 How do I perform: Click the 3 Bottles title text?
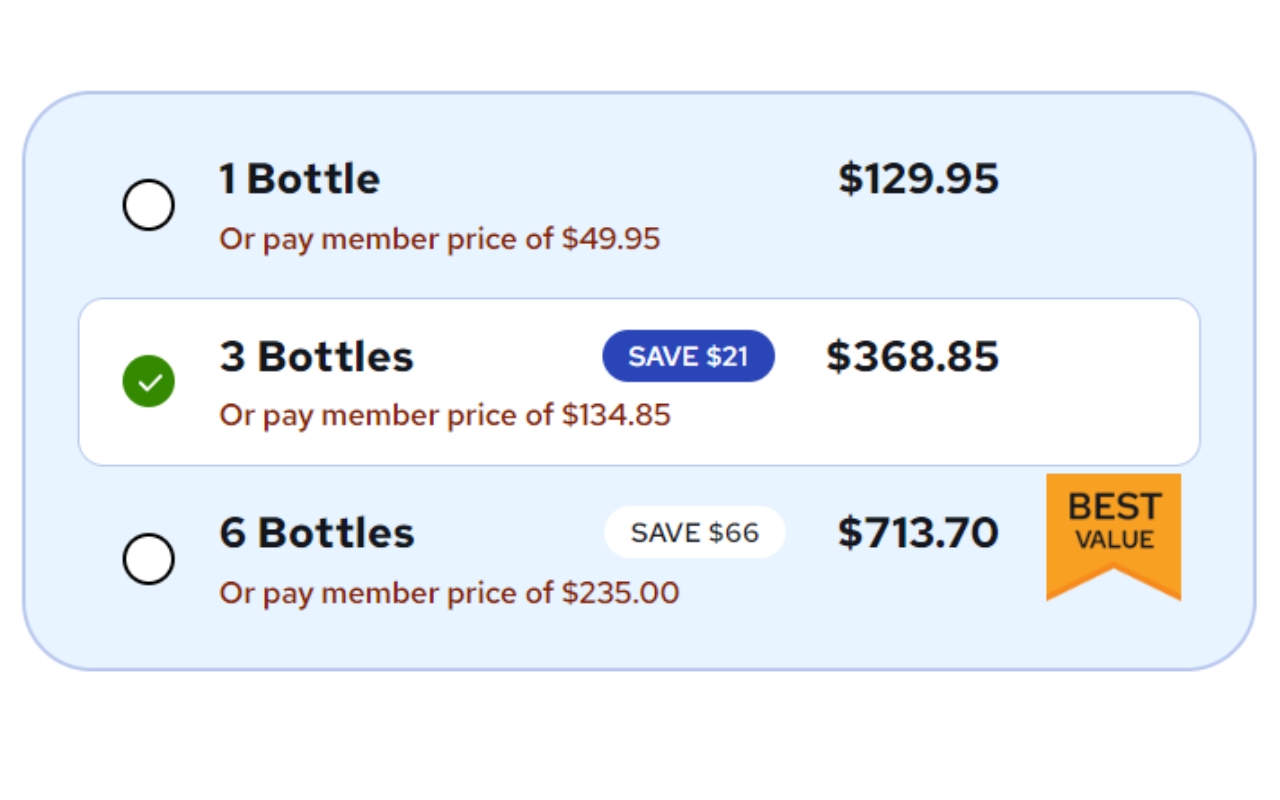point(316,356)
